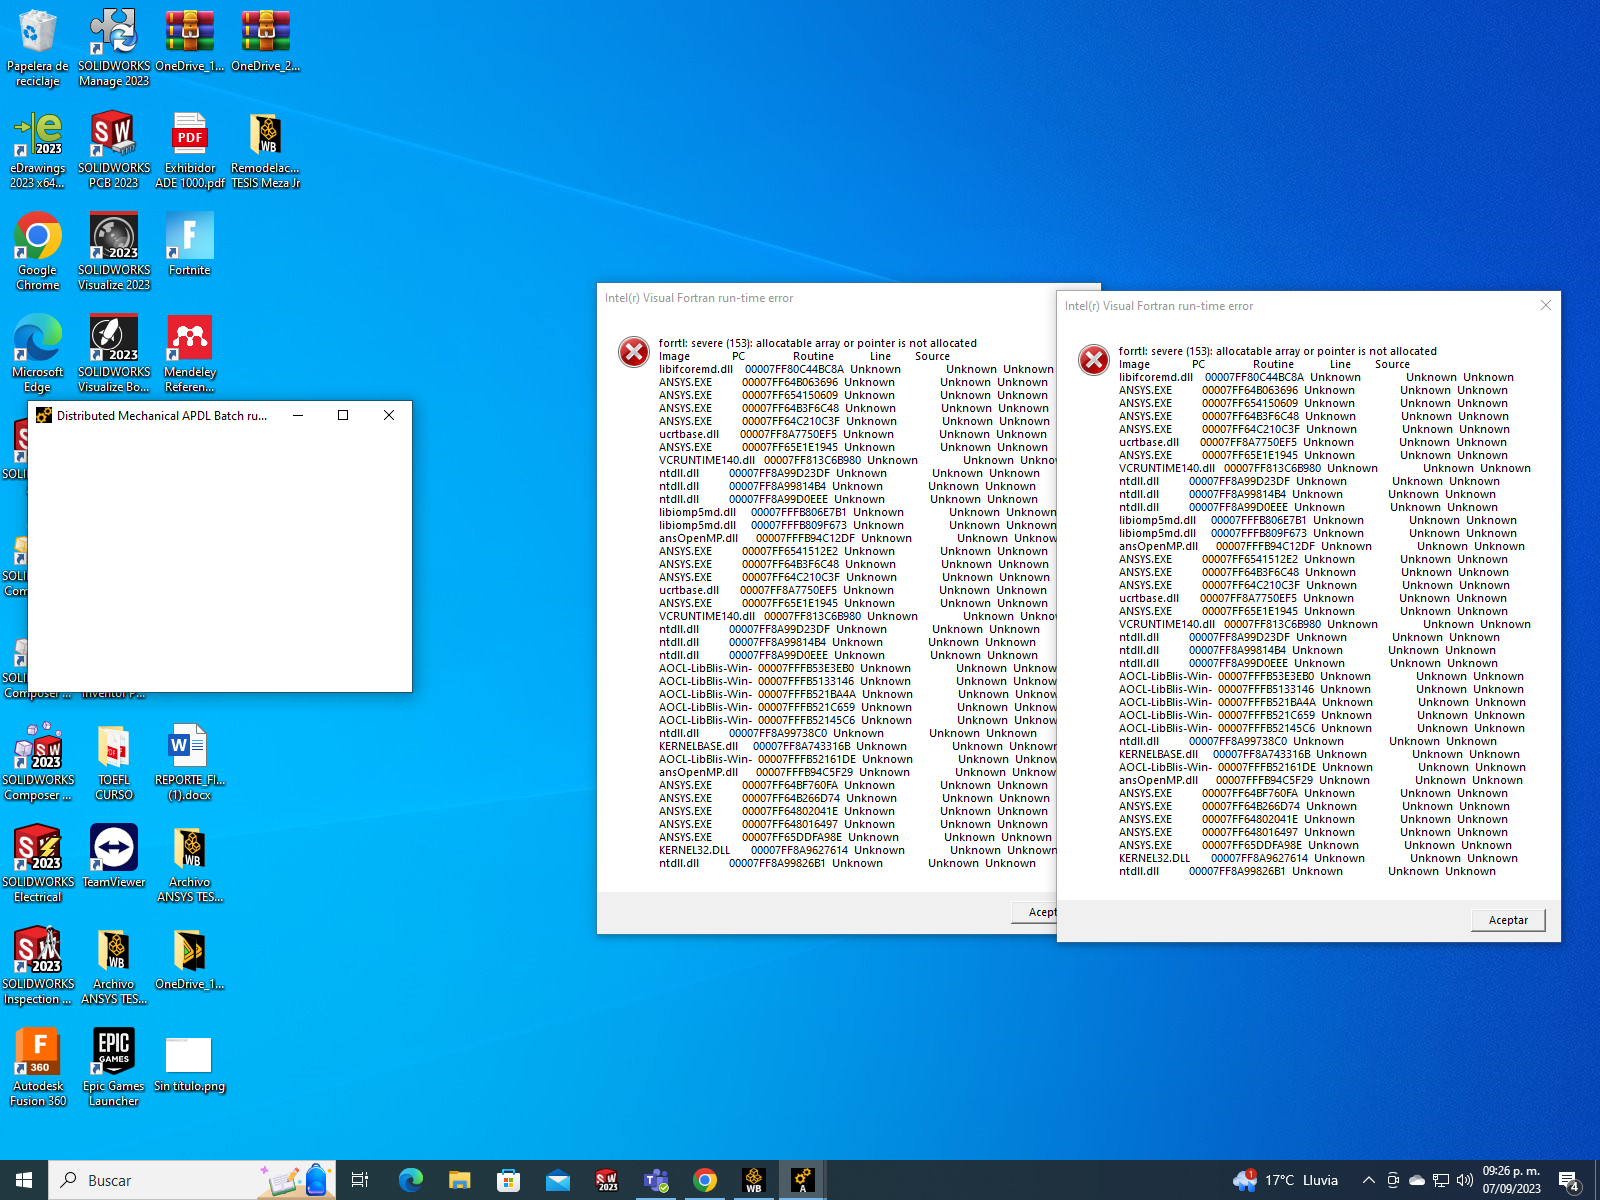1600x1200 pixels.
Task: Open the Papelera de reciclaje desktop icon
Action: (x=38, y=46)
